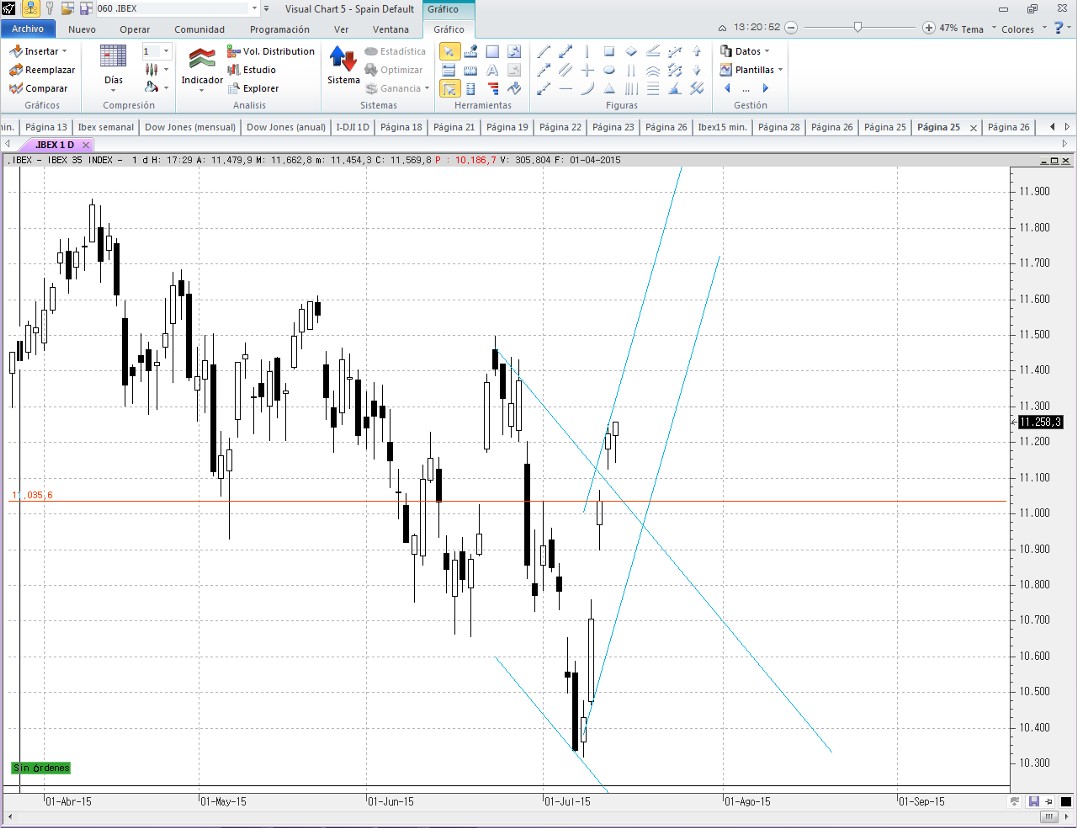Select the four vertical lines tool
1079x828 pixels.
pyautogui.click(x=631, y=89)
